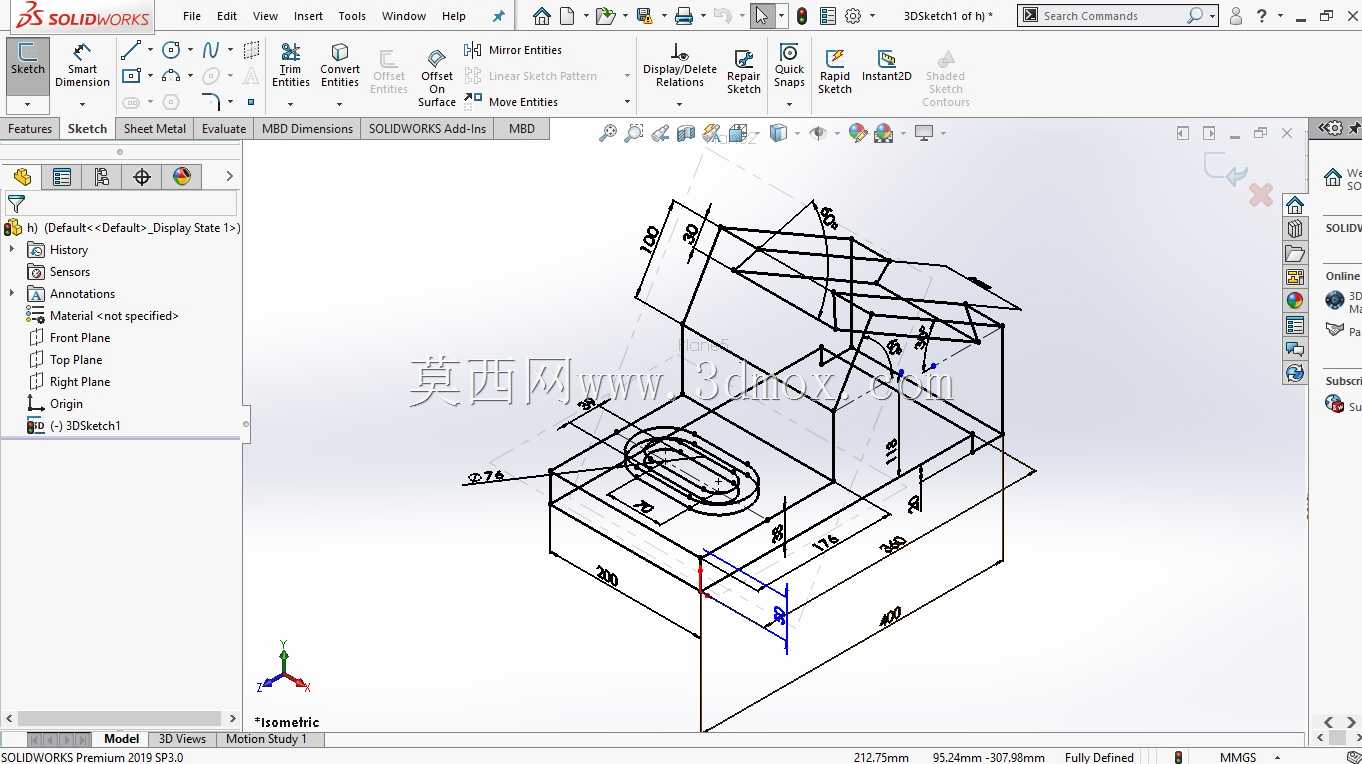Open the PropertyManager tab icon
This screenshot has height=764, width=1362.
coord(62,177)
